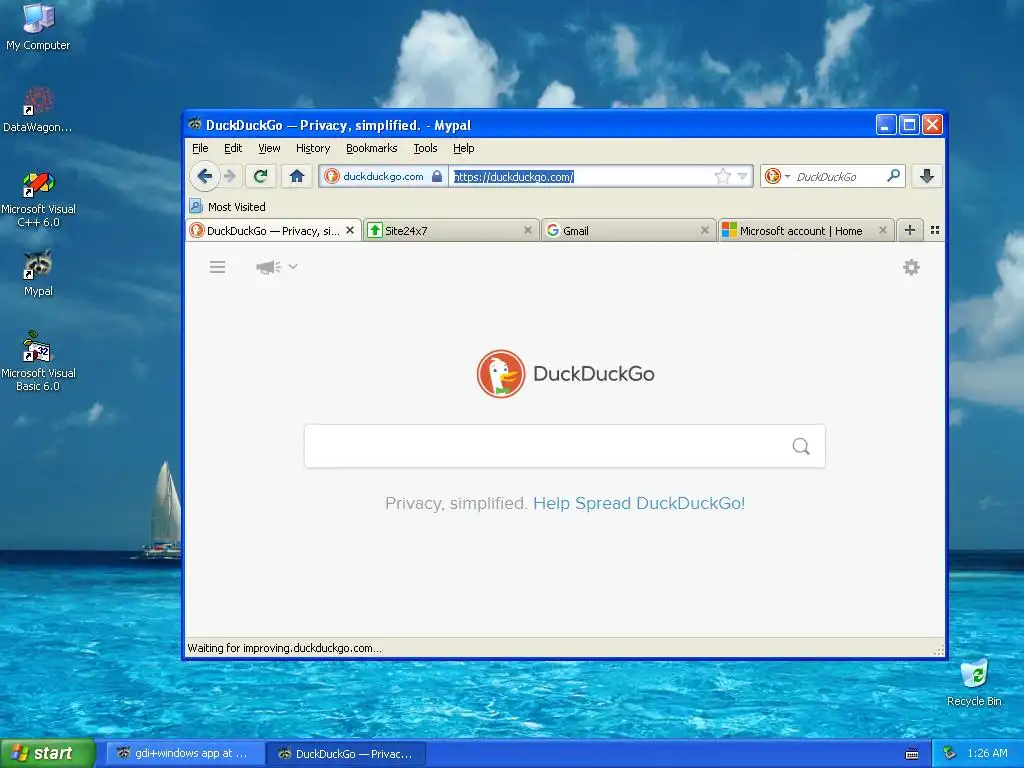The height and width of the screenshot is (768, 1024).
Task: Open the View menu
Action: tap(269, 148)
